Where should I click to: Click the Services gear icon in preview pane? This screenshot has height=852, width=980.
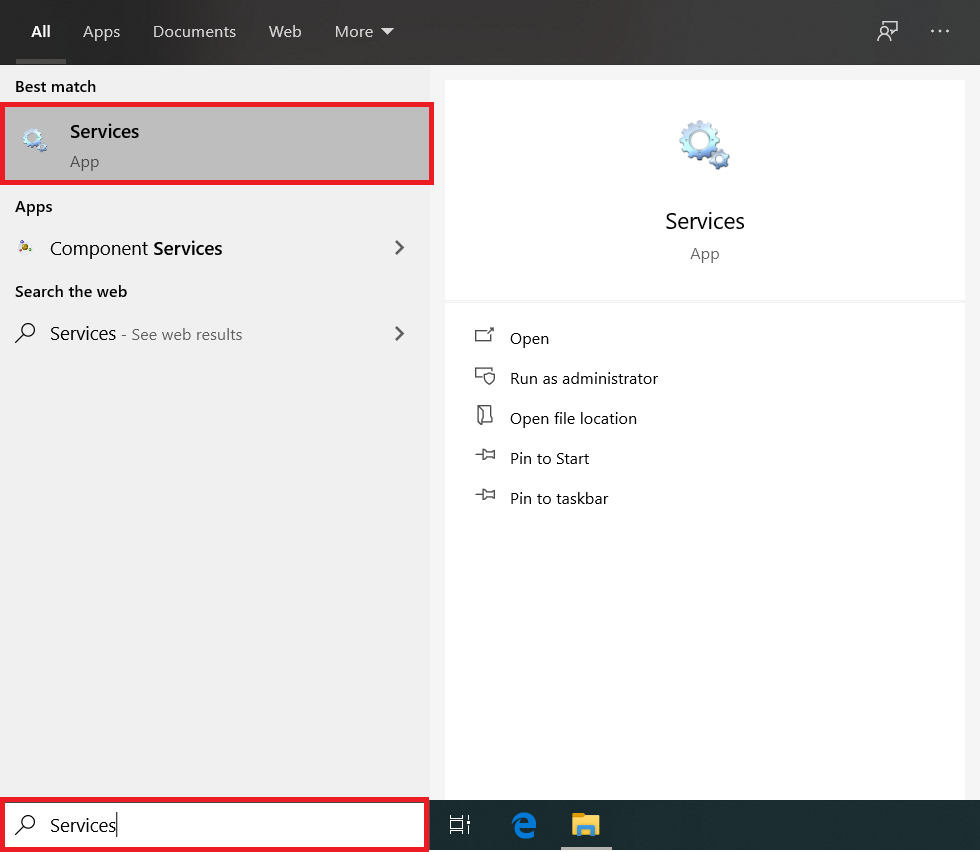point(704,145)
